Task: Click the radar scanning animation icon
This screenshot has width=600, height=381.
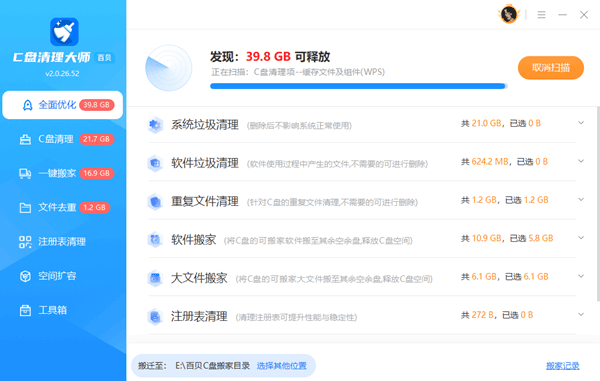Action: tap(169, 68)
